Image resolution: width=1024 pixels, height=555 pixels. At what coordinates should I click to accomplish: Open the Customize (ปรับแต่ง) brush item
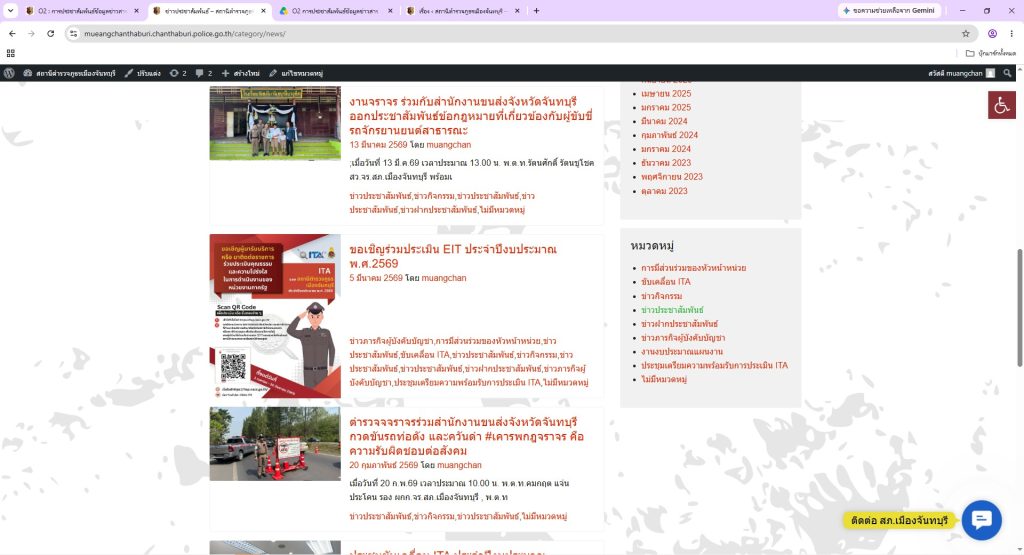142,73
